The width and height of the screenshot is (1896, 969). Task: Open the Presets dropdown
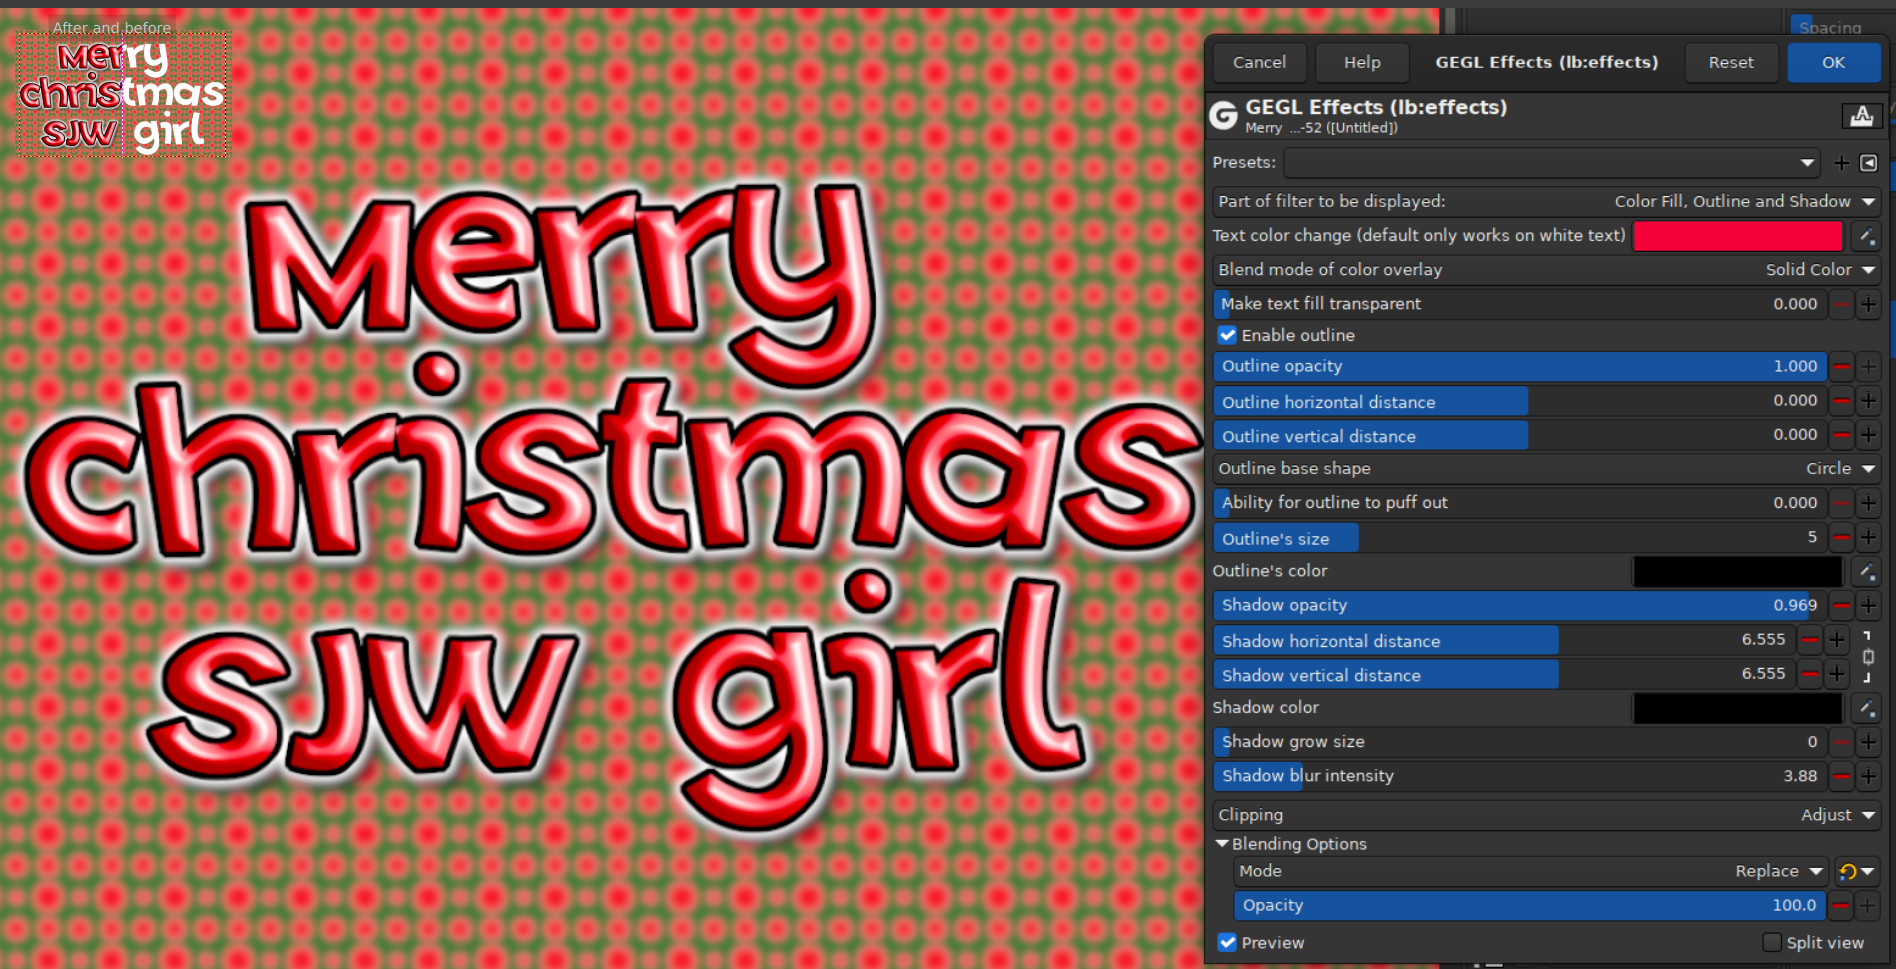click(x=1552, y=163)
